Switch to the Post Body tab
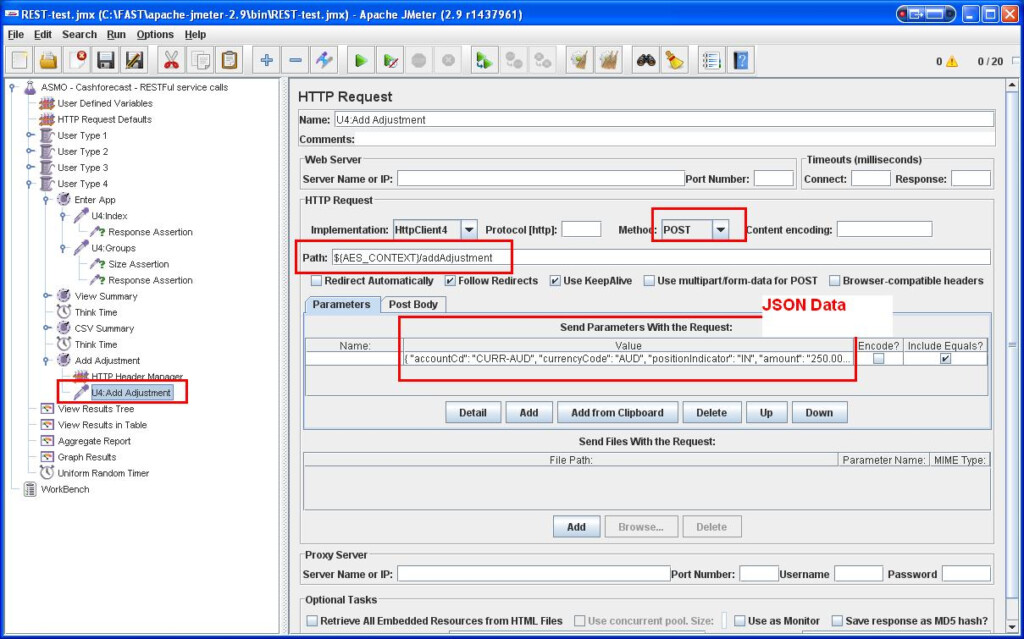Viewport: 1024px width, 639px height. point(413,304)
